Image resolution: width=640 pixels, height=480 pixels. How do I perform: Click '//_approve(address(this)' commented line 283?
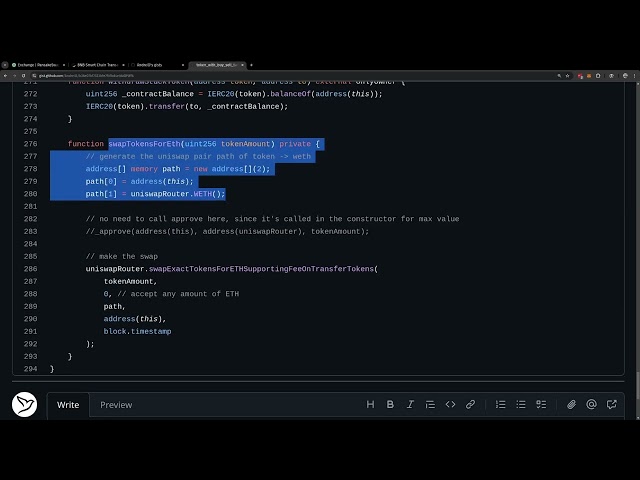pos(140,231)
